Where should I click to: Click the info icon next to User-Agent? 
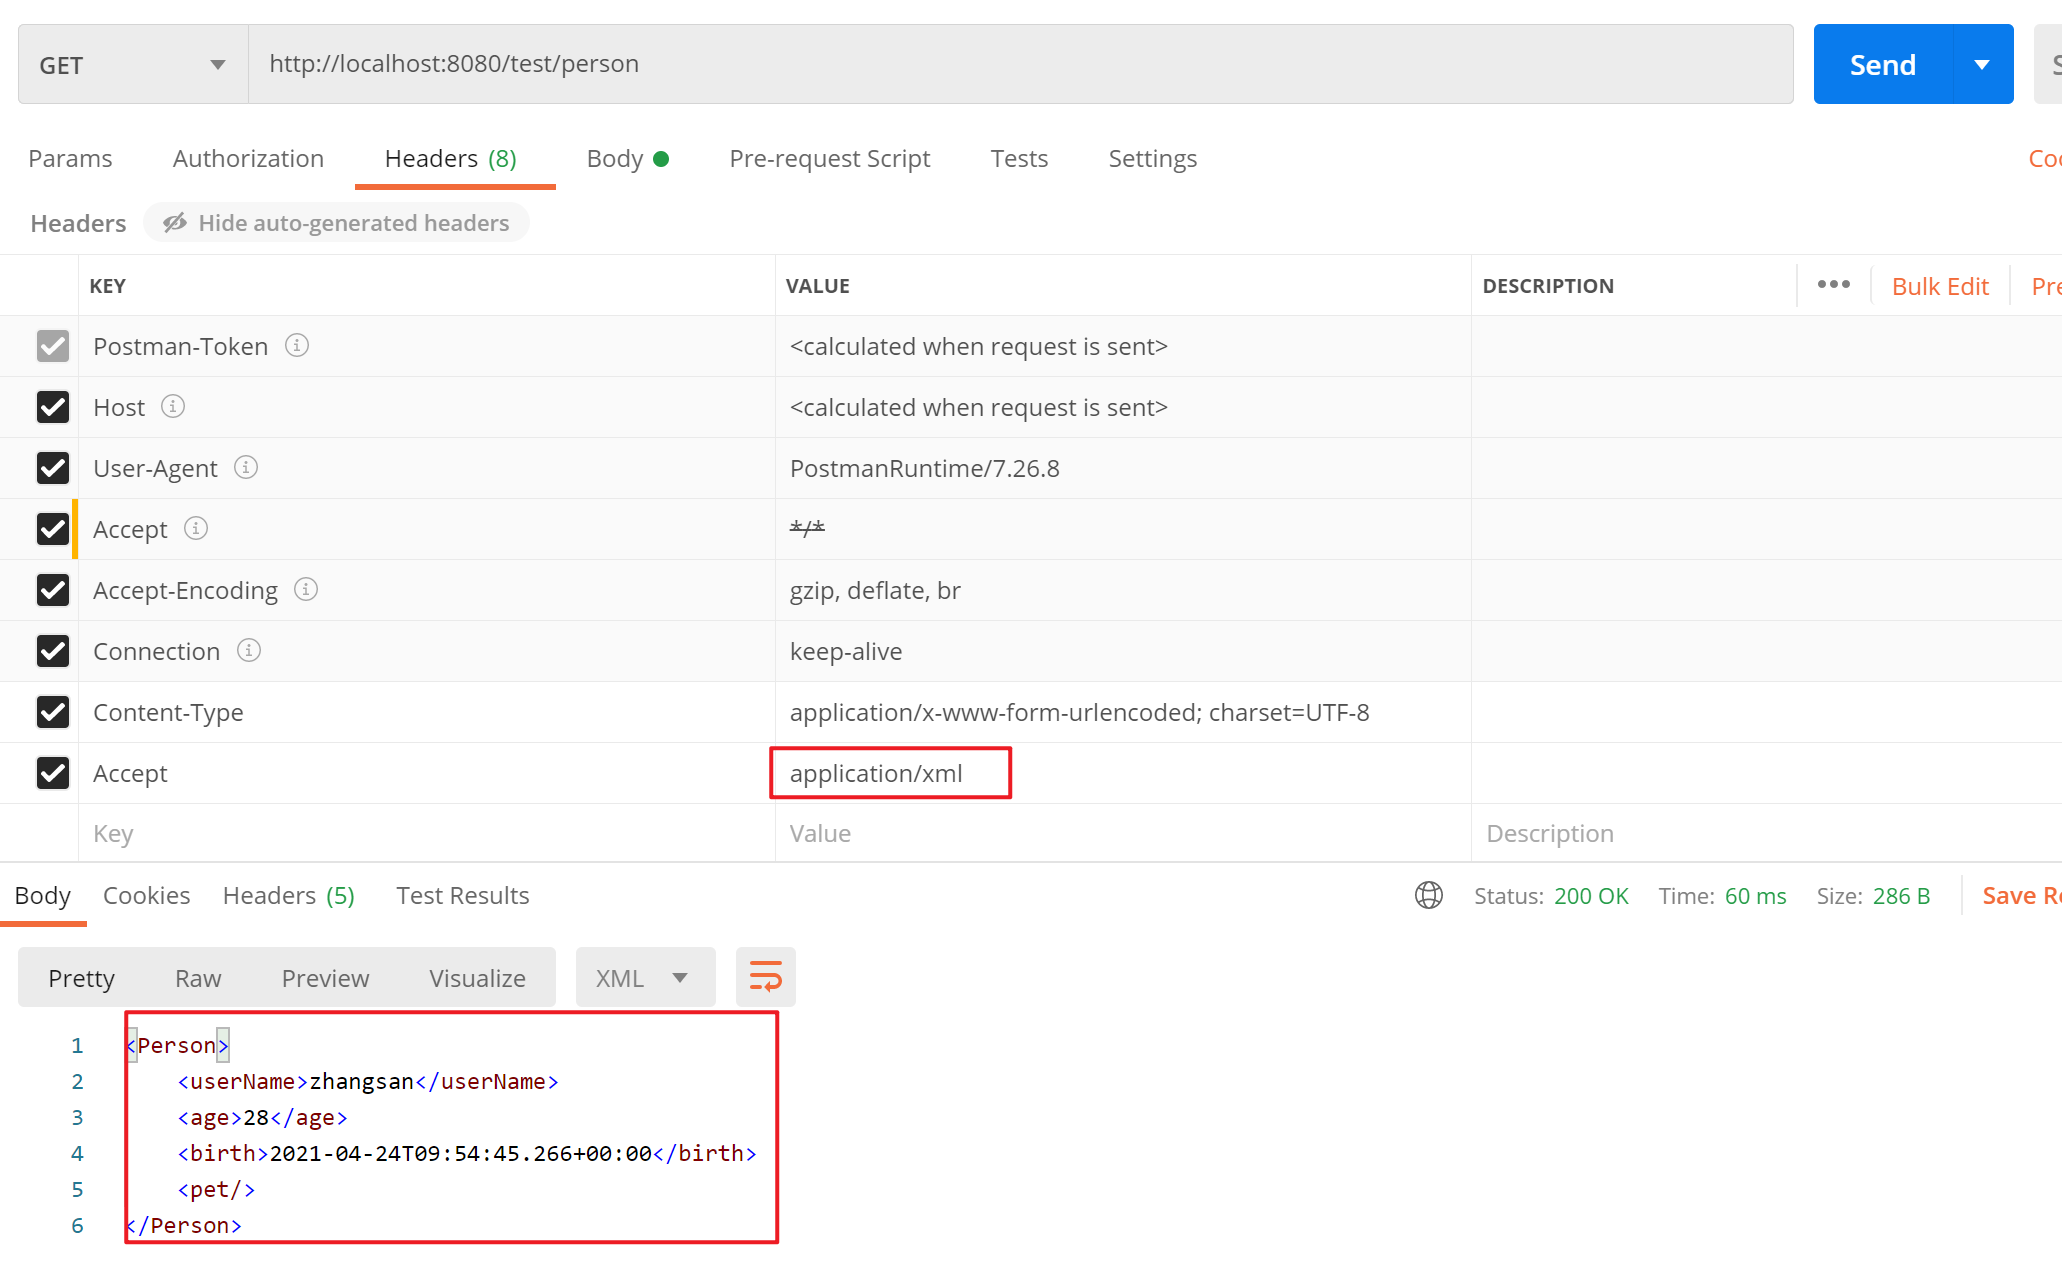(x=246, y=468)
